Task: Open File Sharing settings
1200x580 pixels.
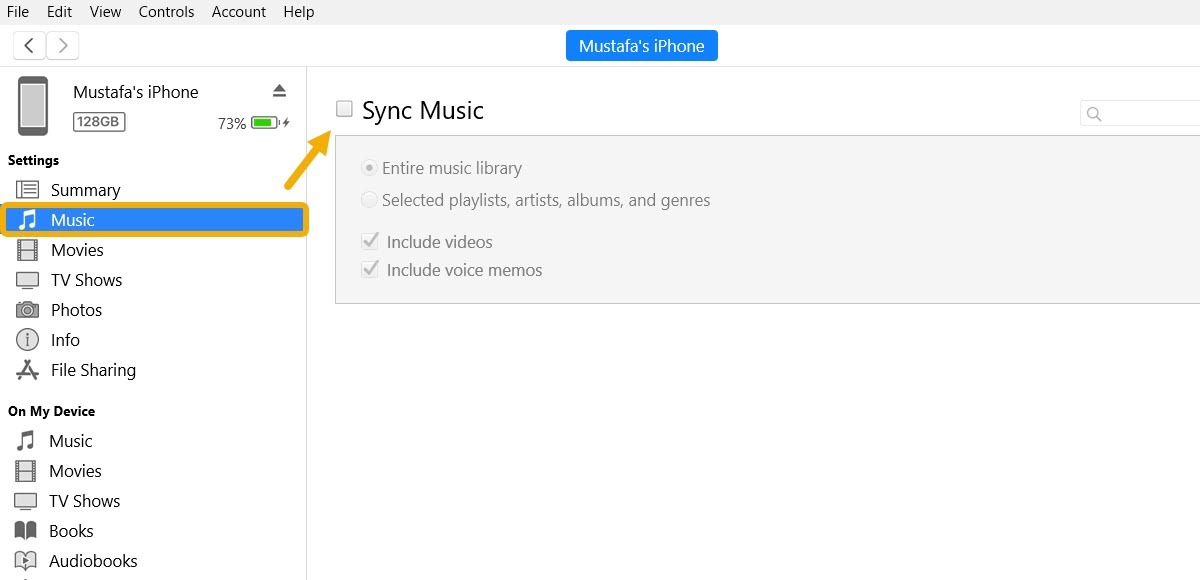Action: pos(27,369)
